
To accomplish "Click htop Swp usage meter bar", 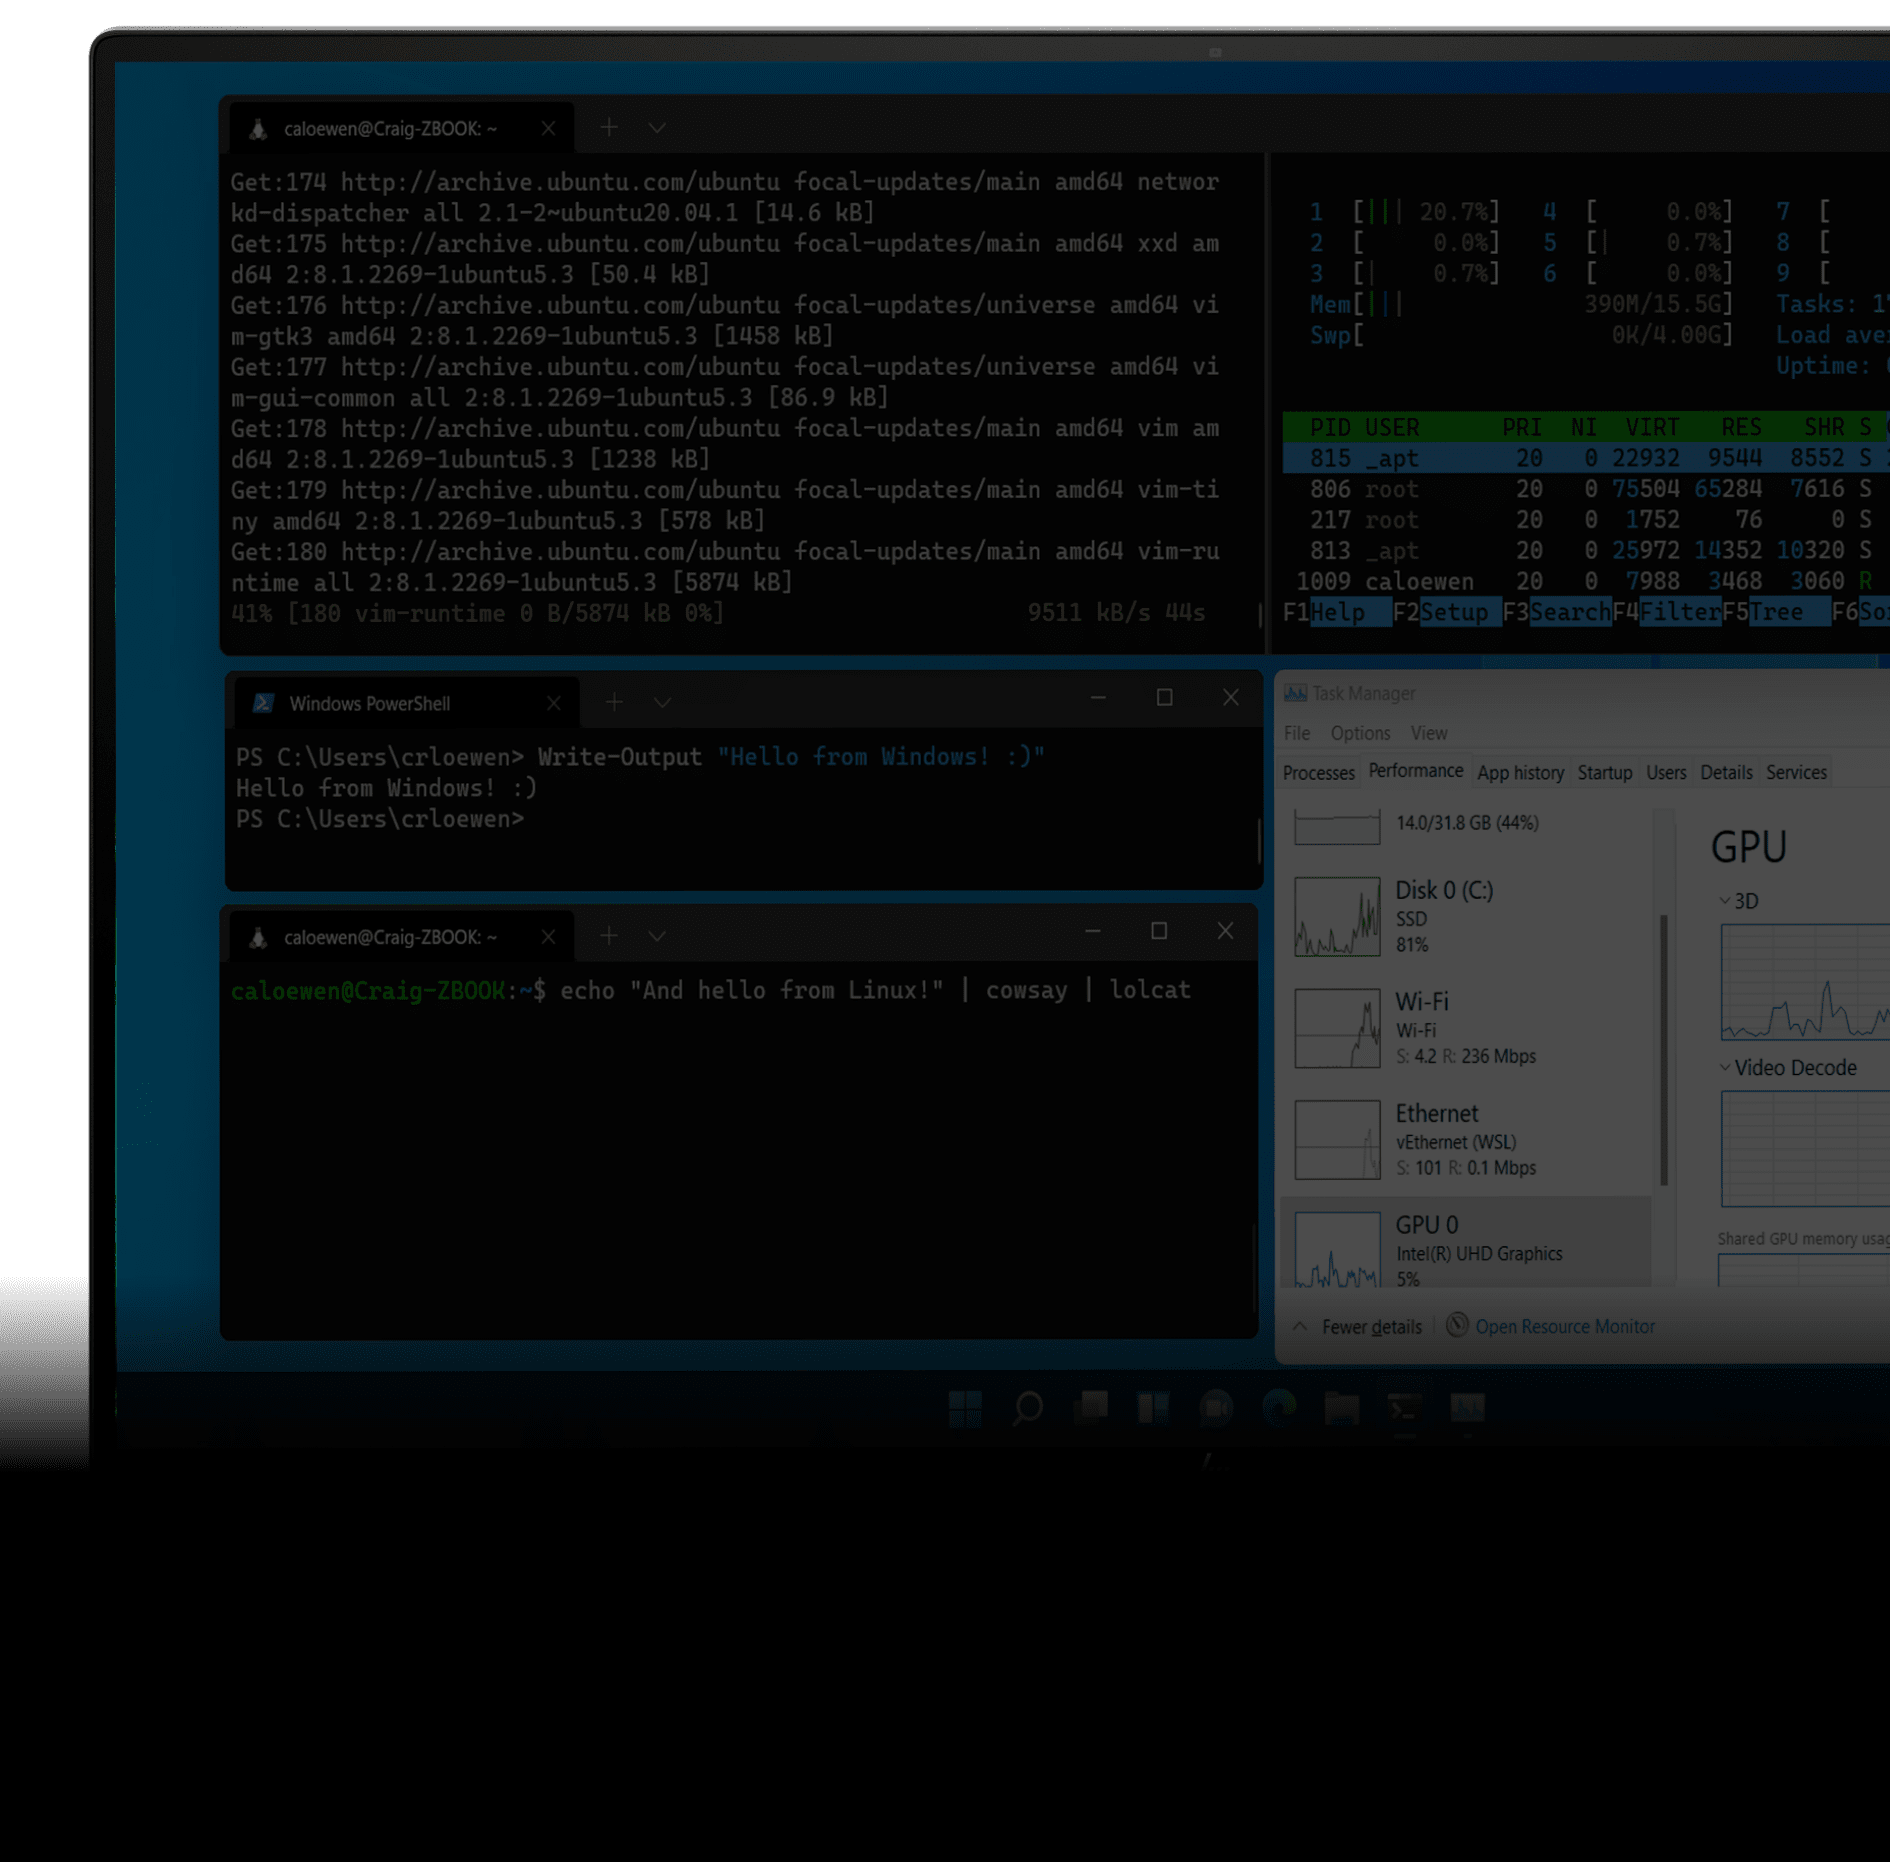I will (1520, 335).
